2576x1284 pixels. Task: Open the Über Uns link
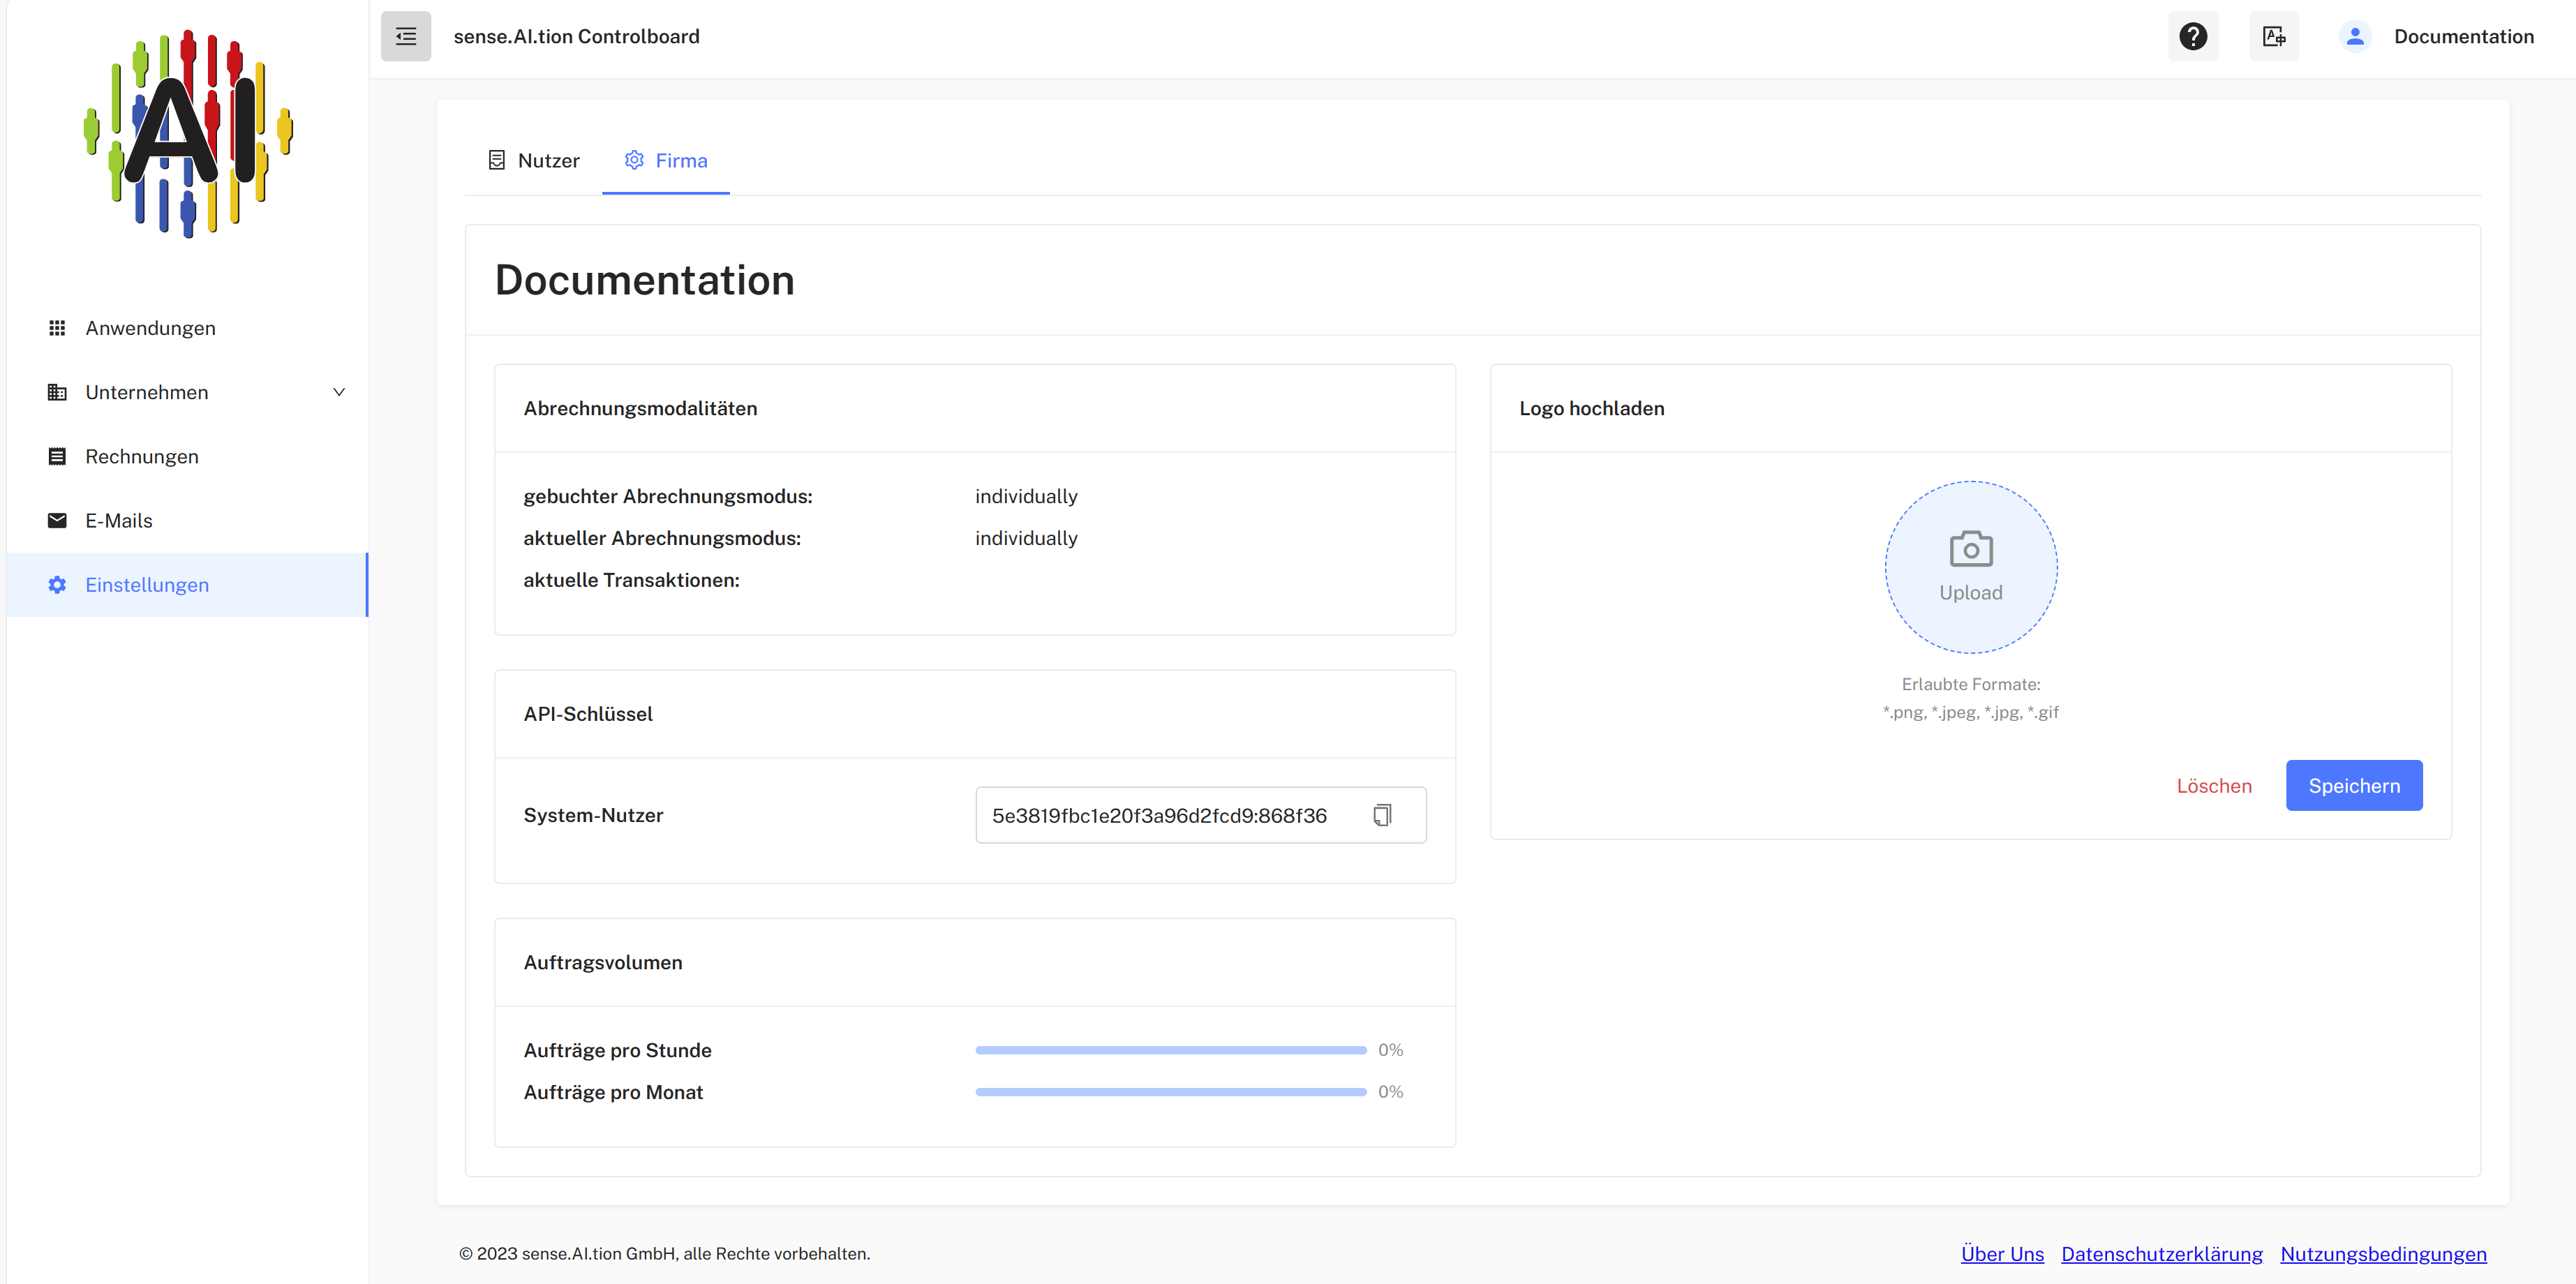point(2002,1254)
